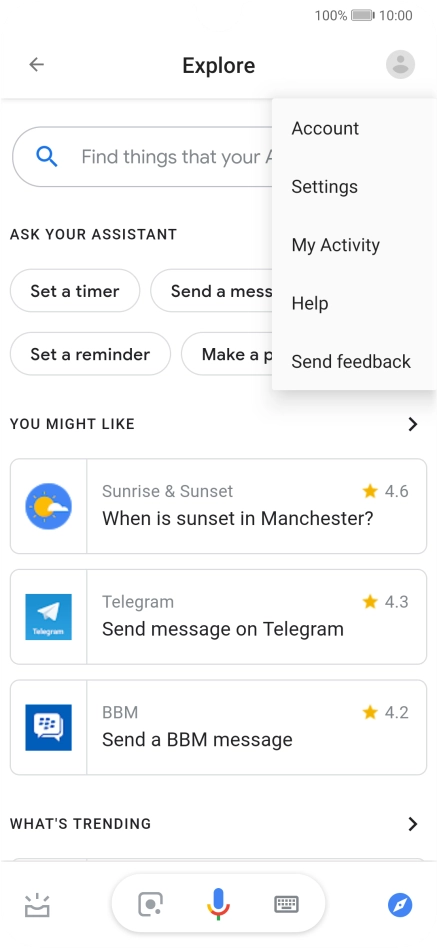437x948 pixels.
Task: Tap the Sunrise & Sunset app icon
Action: pos(48,507)
